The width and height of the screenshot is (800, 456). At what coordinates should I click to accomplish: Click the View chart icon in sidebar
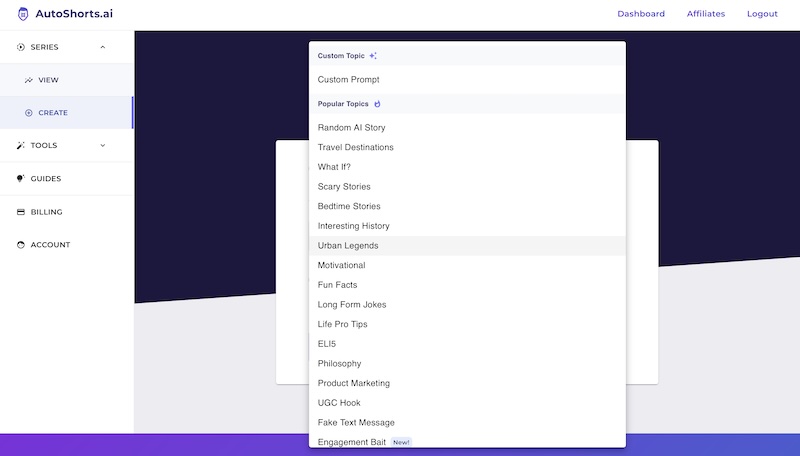pyautogui.click(x=29, y=80)
